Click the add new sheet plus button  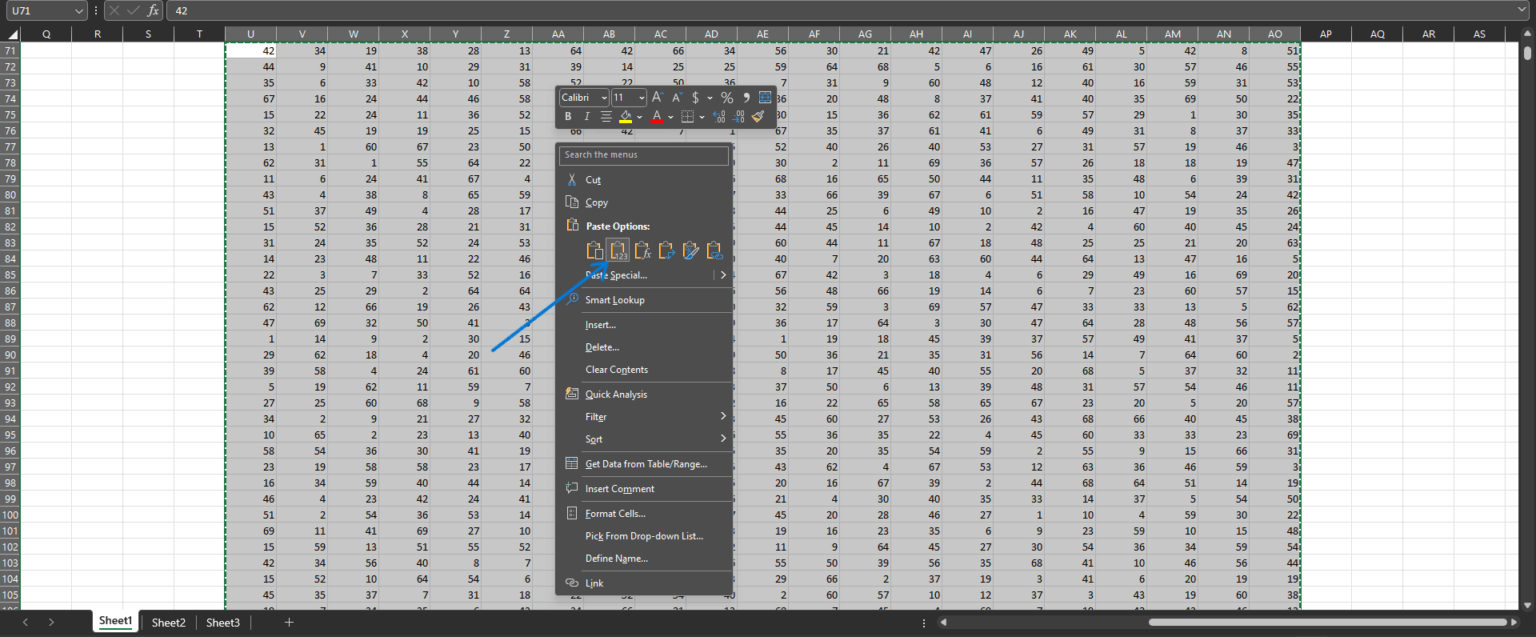tap(289, 623)
